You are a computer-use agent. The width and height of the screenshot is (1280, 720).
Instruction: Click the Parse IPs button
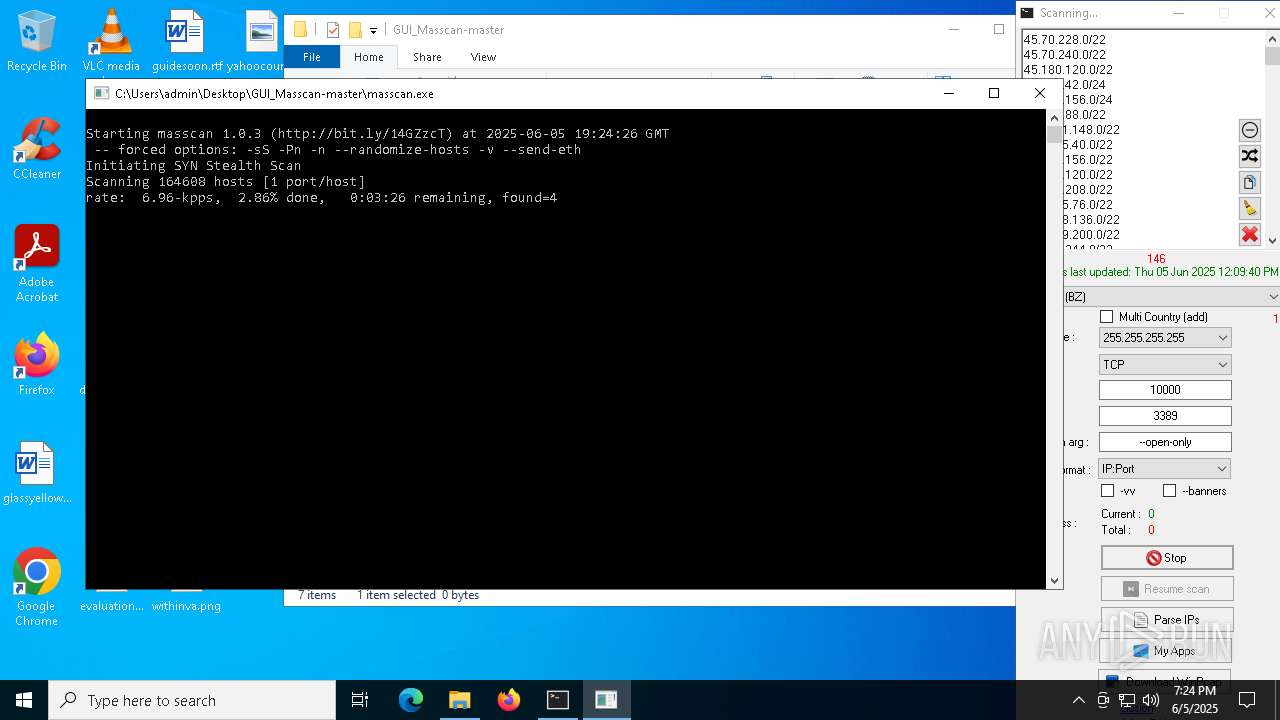point(1167,620)
